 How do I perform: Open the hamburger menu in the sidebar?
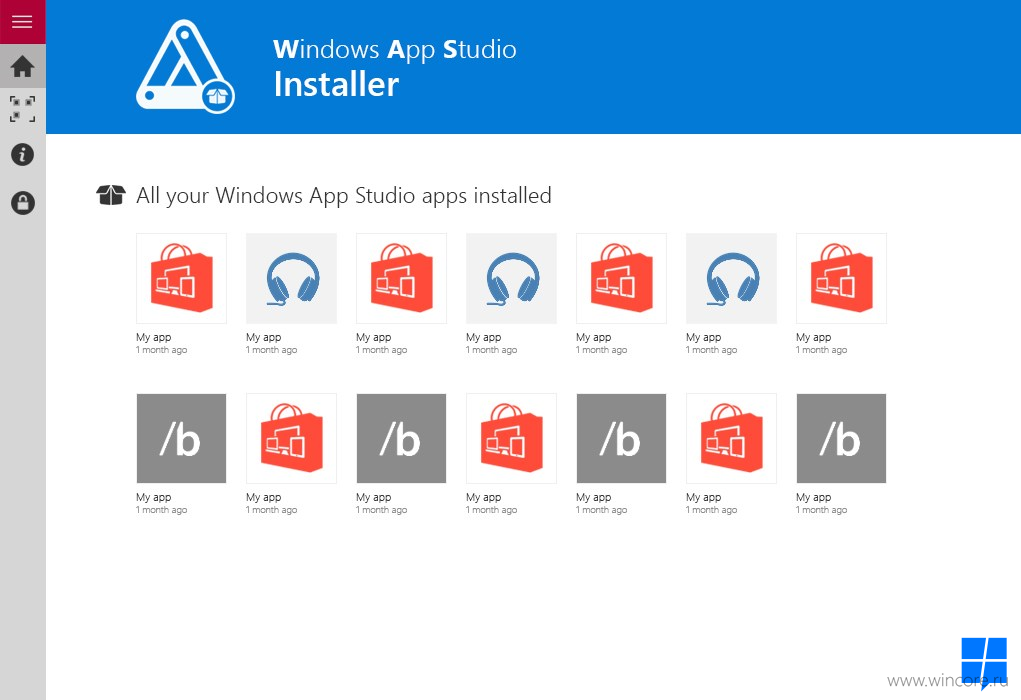pos(22,21)
